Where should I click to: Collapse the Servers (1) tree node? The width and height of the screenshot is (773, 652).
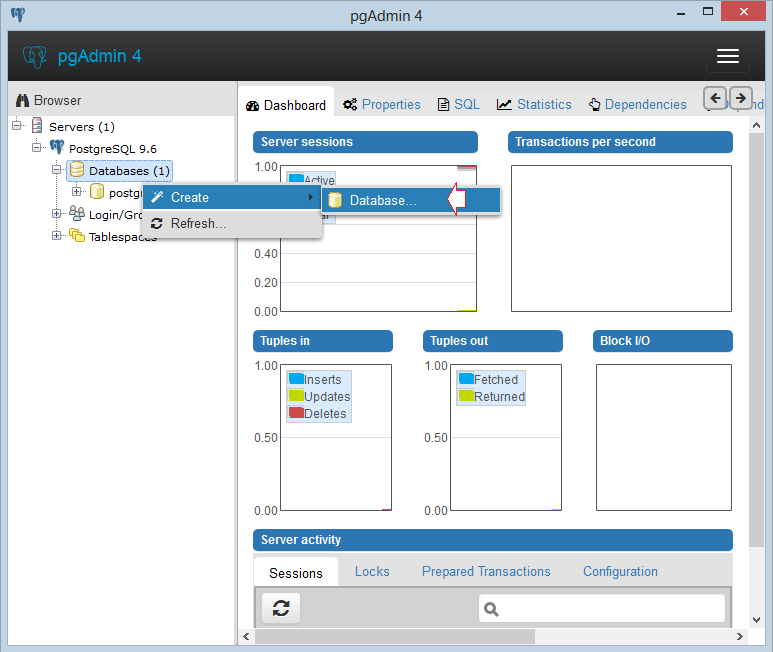17,125
